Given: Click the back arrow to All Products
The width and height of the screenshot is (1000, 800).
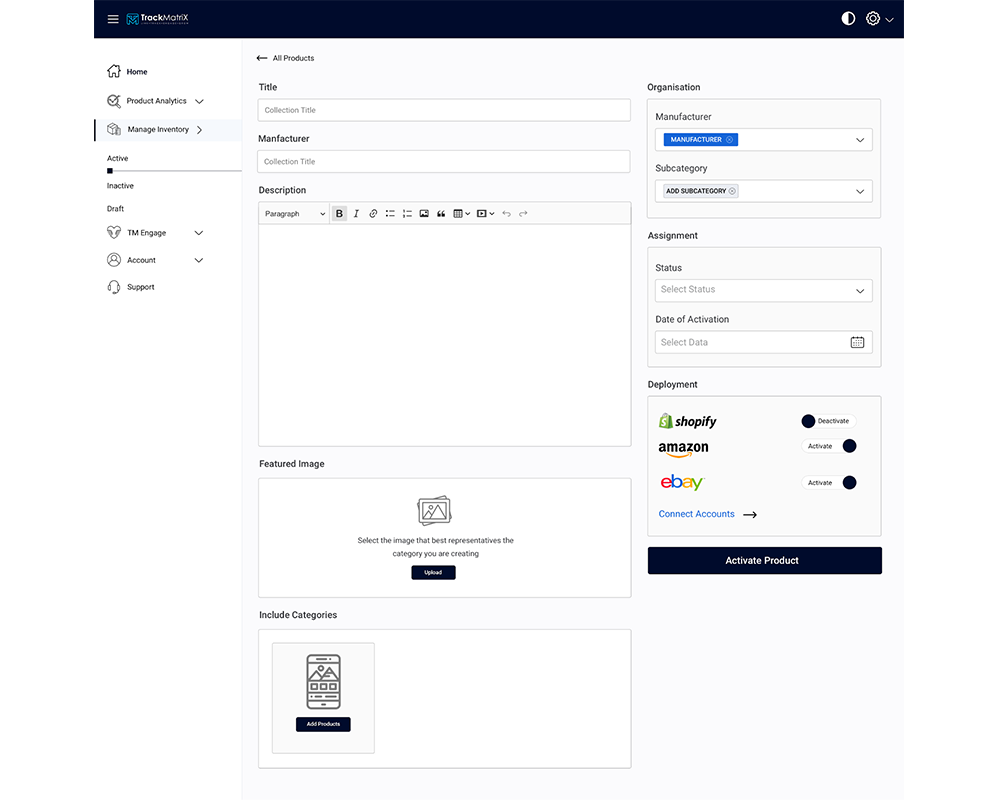Looking at the screenshot, I should (261, 58).
